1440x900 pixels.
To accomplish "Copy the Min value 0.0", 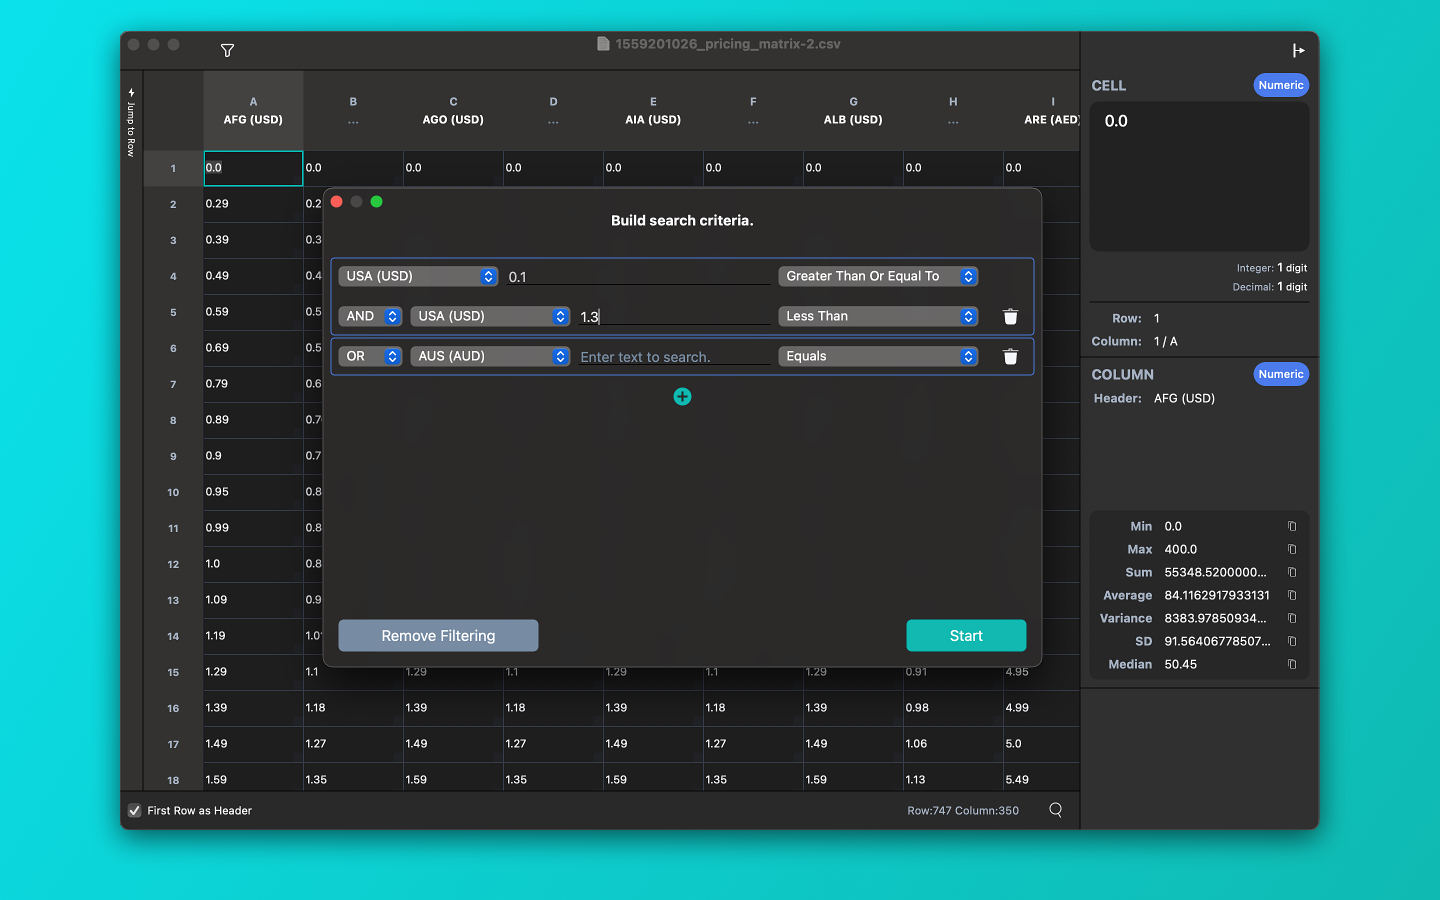I will [1292, 526].
